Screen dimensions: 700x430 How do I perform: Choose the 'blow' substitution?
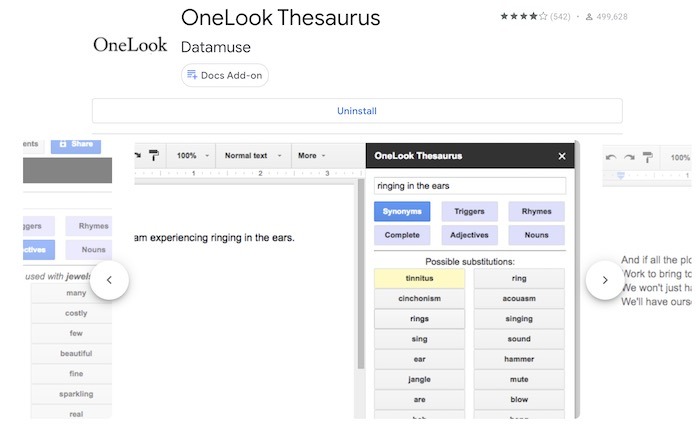click(519, 400)
